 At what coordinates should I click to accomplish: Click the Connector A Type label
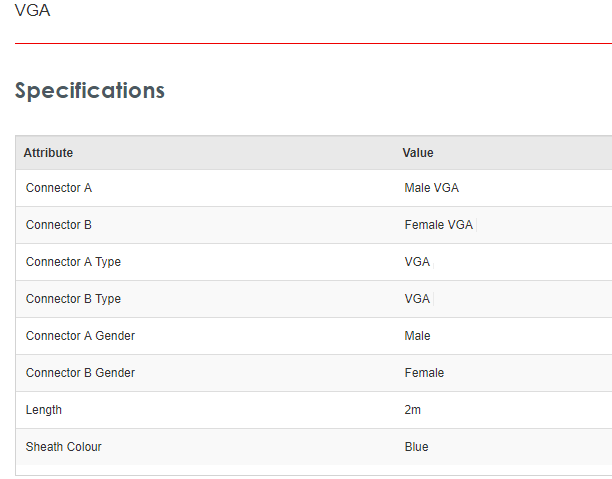[x=77, y=262]
